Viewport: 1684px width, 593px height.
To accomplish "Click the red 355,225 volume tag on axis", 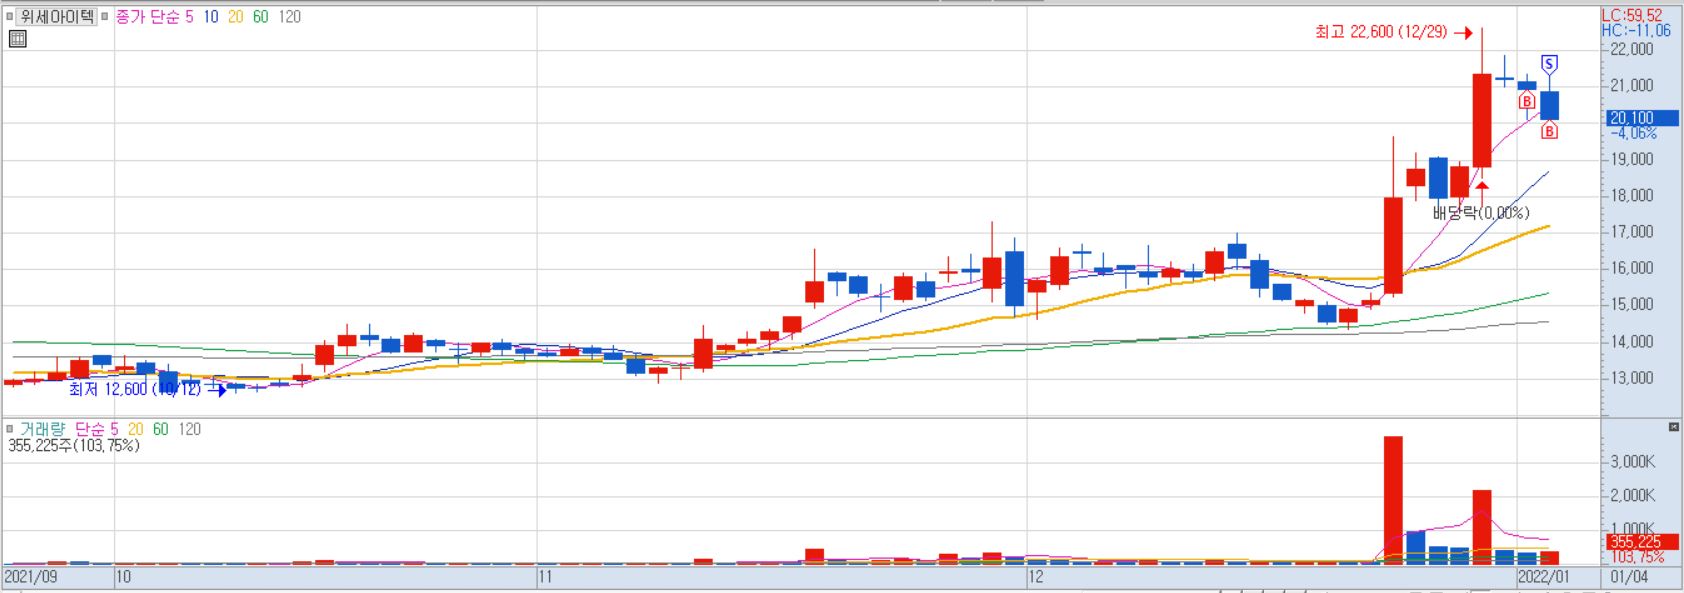I will pos(1642,541).
